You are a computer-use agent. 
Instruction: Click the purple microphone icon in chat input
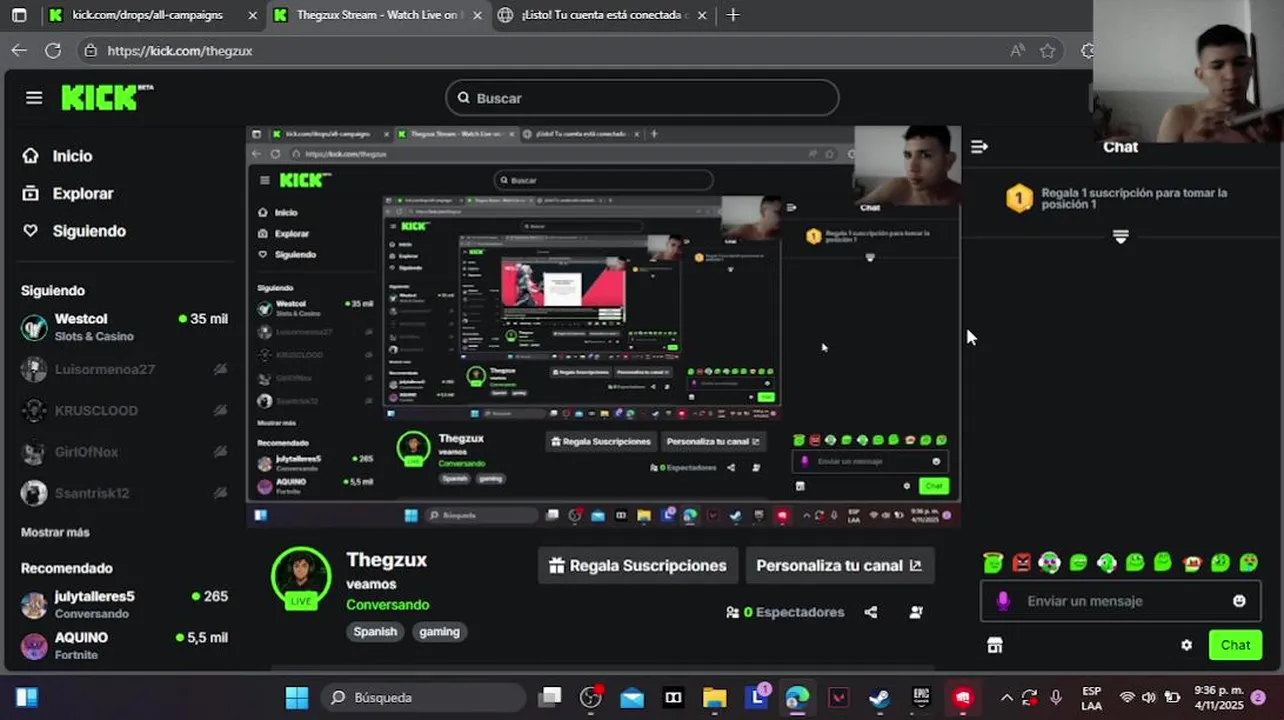[1004, 601]
